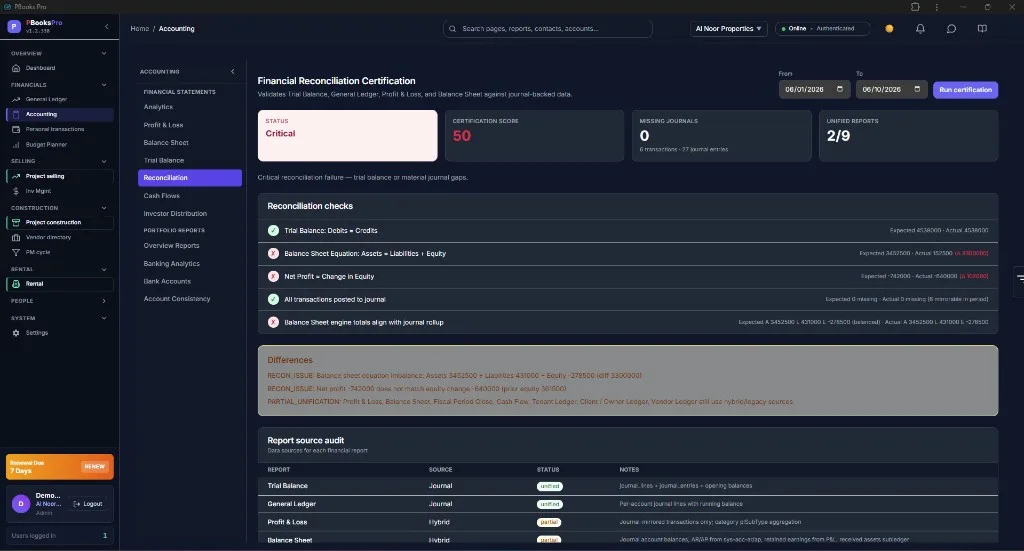Collapse the Financials section

pos(104,85)
